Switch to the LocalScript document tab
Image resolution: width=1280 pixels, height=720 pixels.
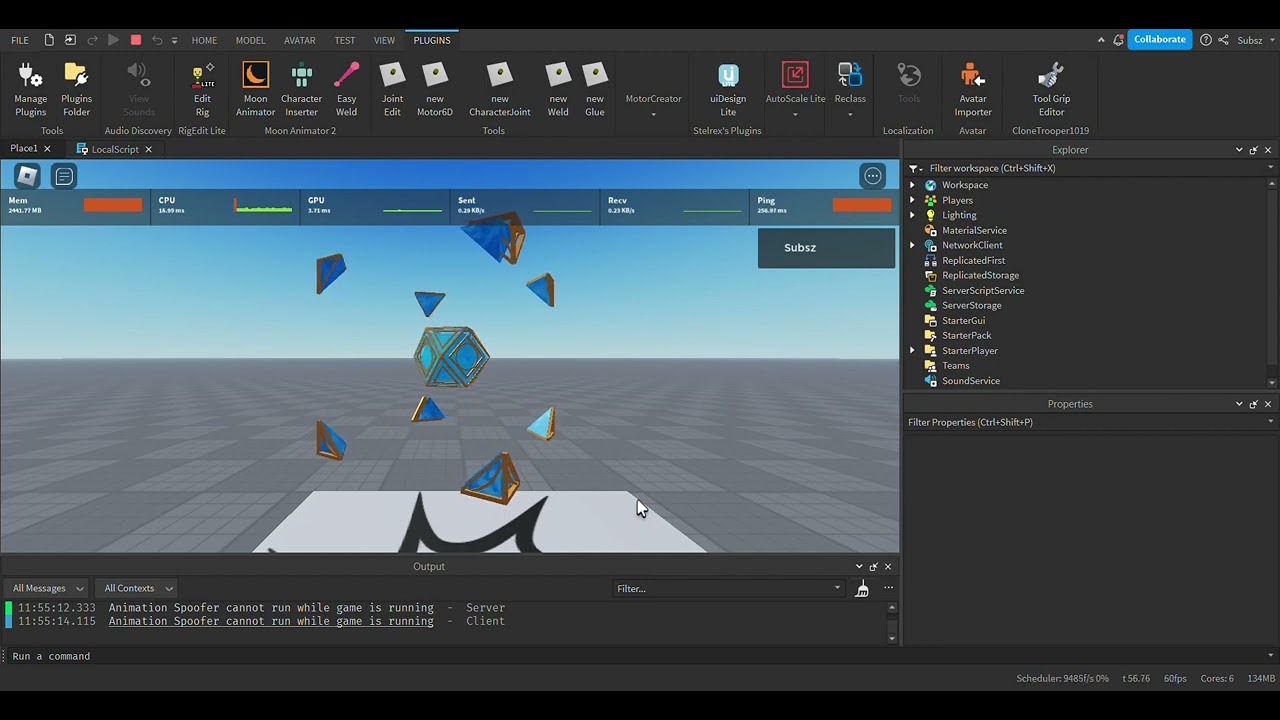click(114, 149)
